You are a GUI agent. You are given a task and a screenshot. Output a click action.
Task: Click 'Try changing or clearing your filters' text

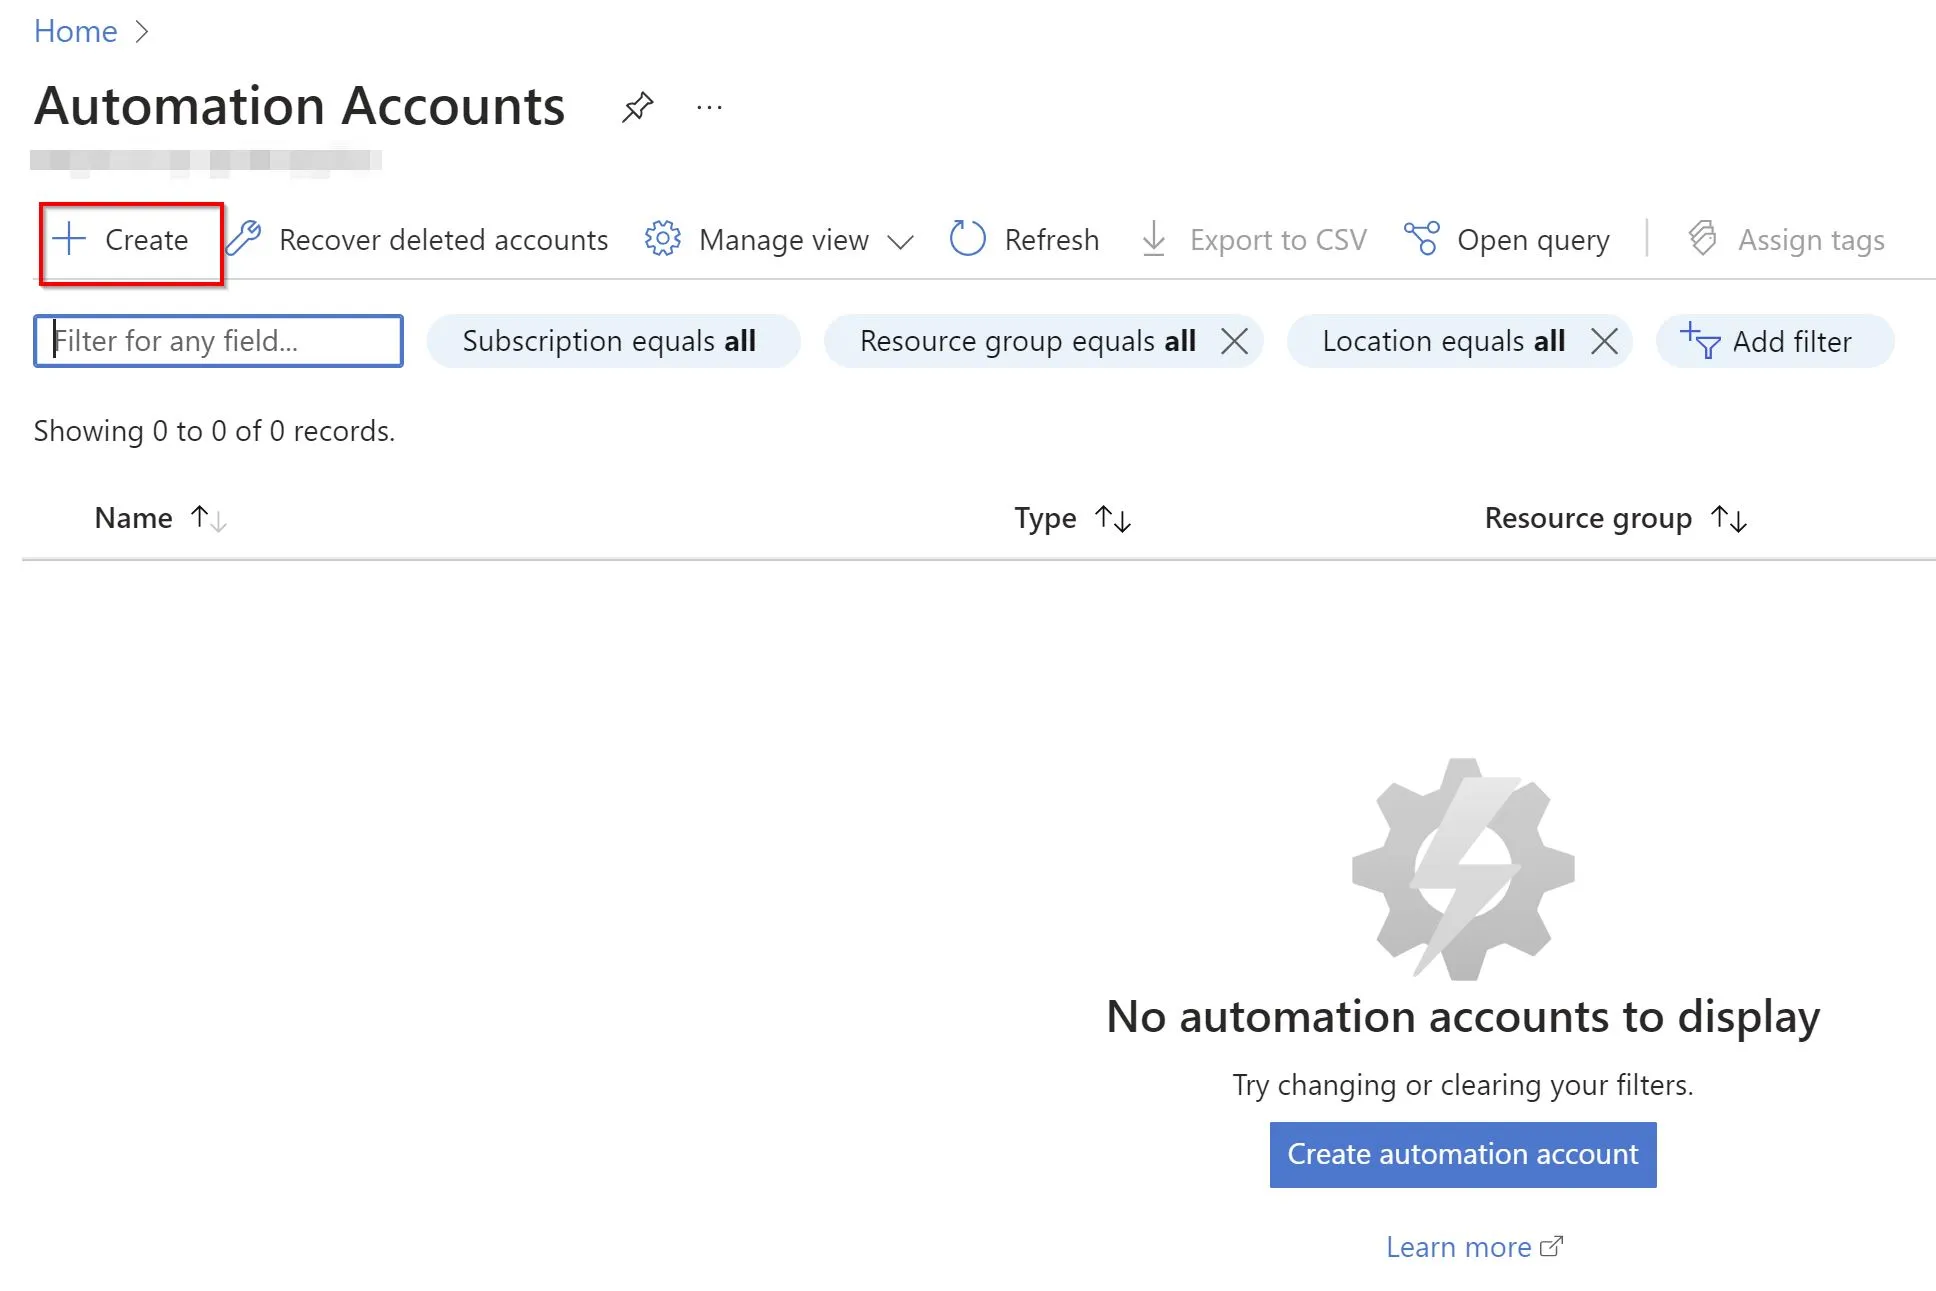[x=1463, y=1085]
